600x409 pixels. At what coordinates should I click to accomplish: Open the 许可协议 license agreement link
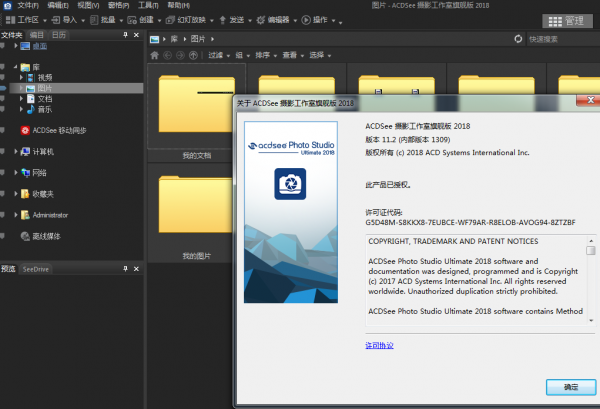(380, 345)
